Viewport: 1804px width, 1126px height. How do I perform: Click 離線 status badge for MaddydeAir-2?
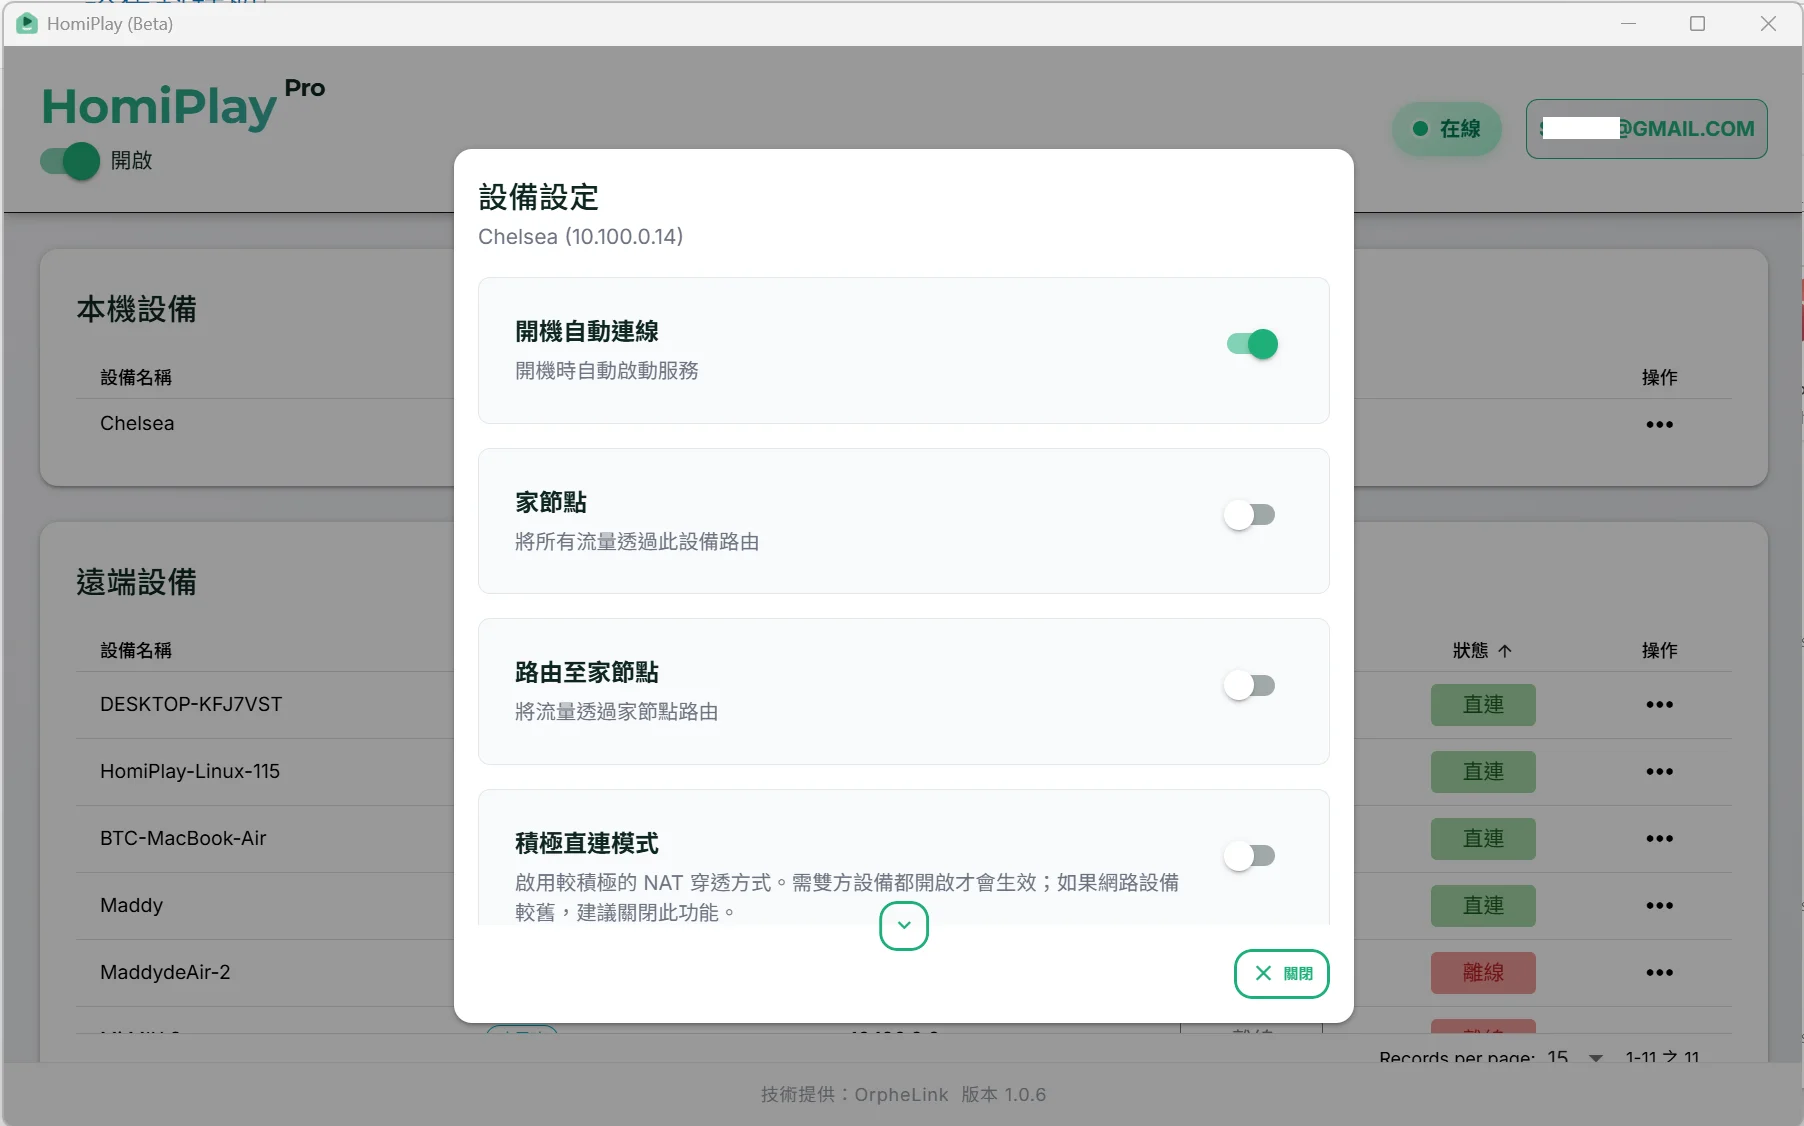tap(1483, 973)
